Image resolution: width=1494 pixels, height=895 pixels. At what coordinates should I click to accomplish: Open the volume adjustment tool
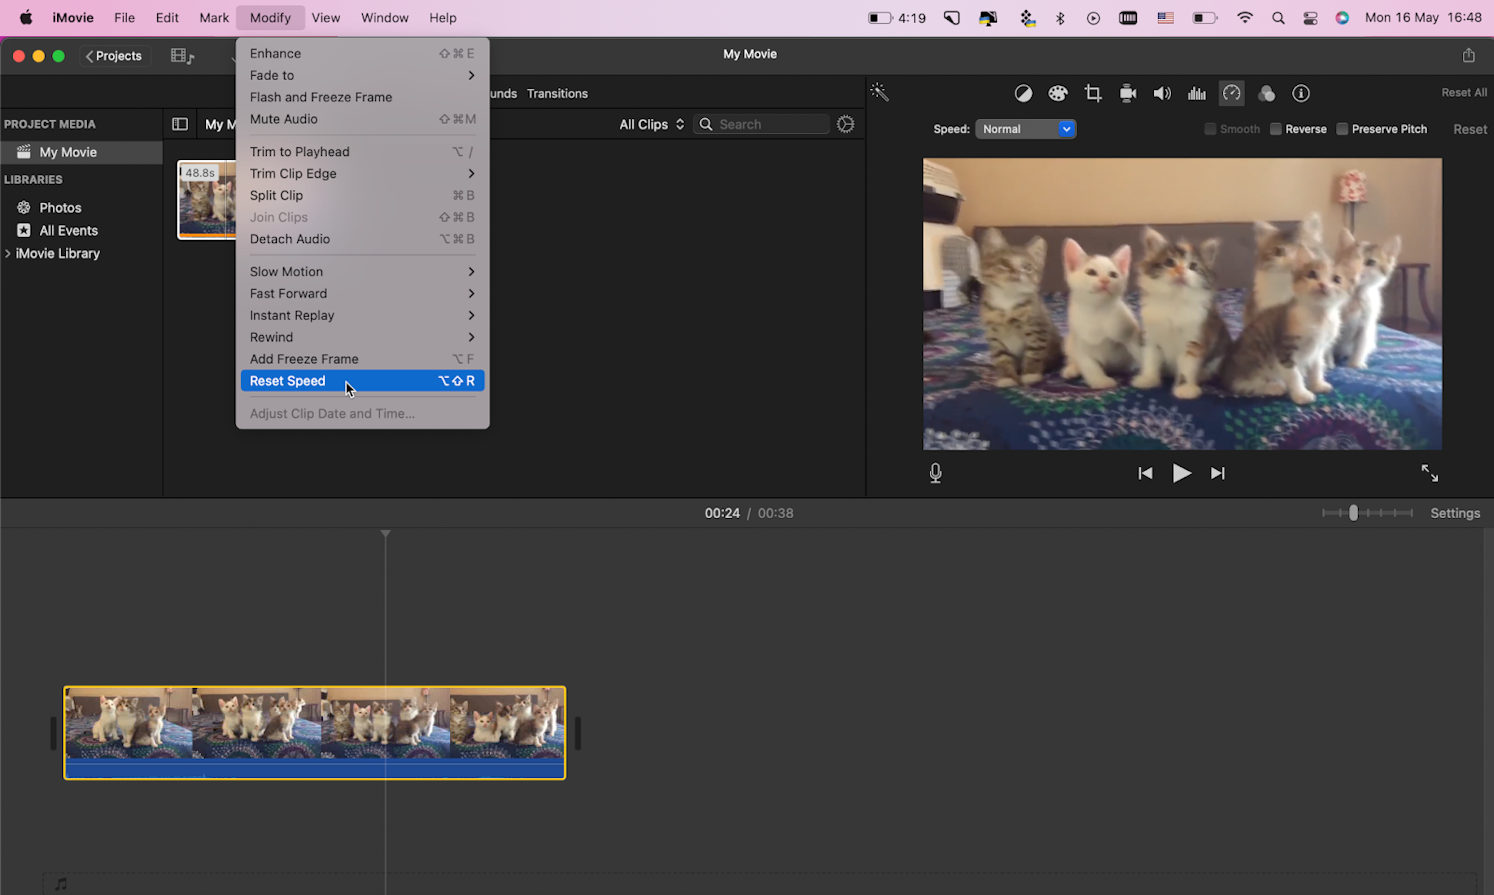pos(1162,93)
